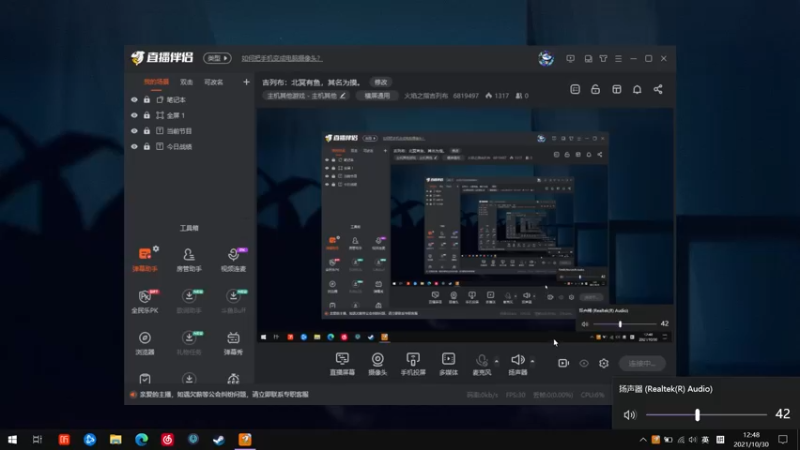Open the title bar hamburger menu
The image size is (800, 450).
pos(618,59)
